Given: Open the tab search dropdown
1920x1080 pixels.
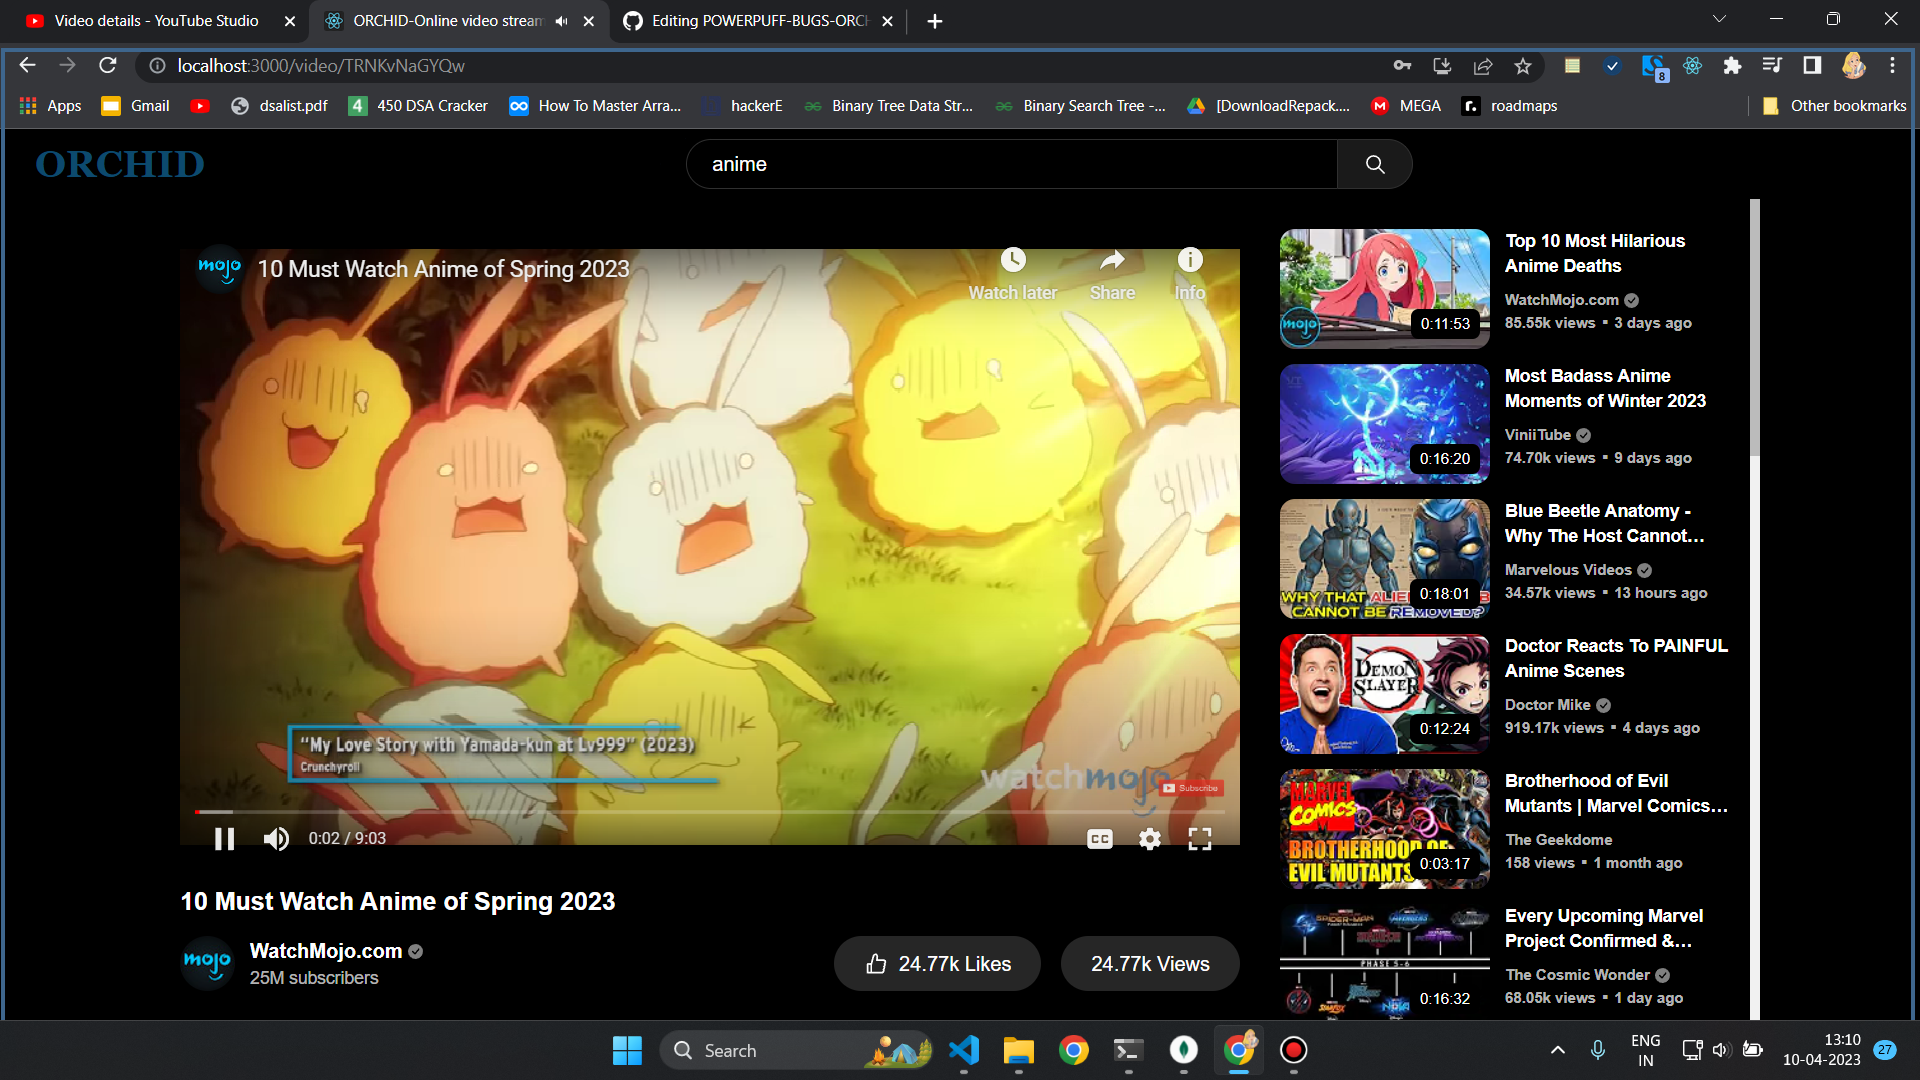Looking at the screenshot, I should point(1718,19).
